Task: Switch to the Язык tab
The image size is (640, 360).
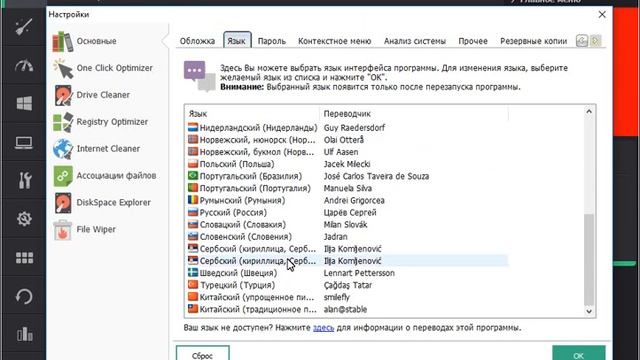Action: pyautogui.click(x=237, y=40)
